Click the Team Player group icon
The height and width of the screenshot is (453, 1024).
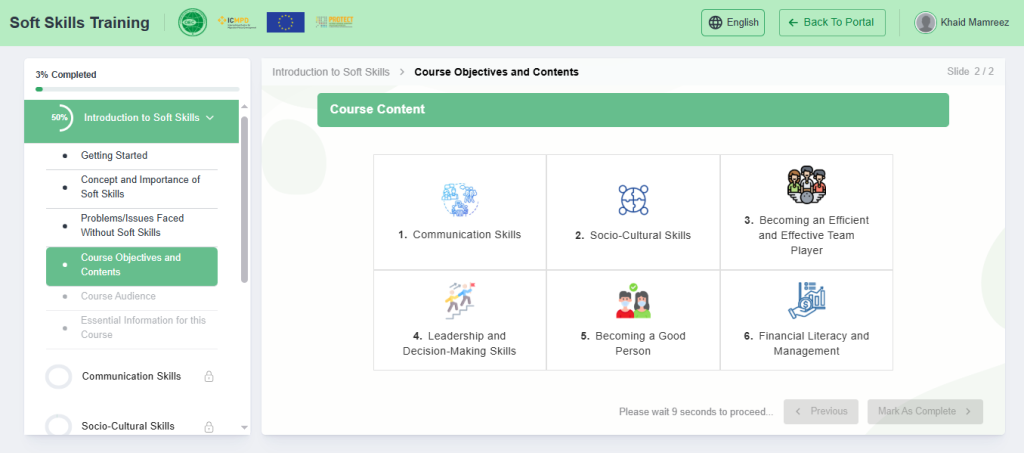tap(806, 187)
